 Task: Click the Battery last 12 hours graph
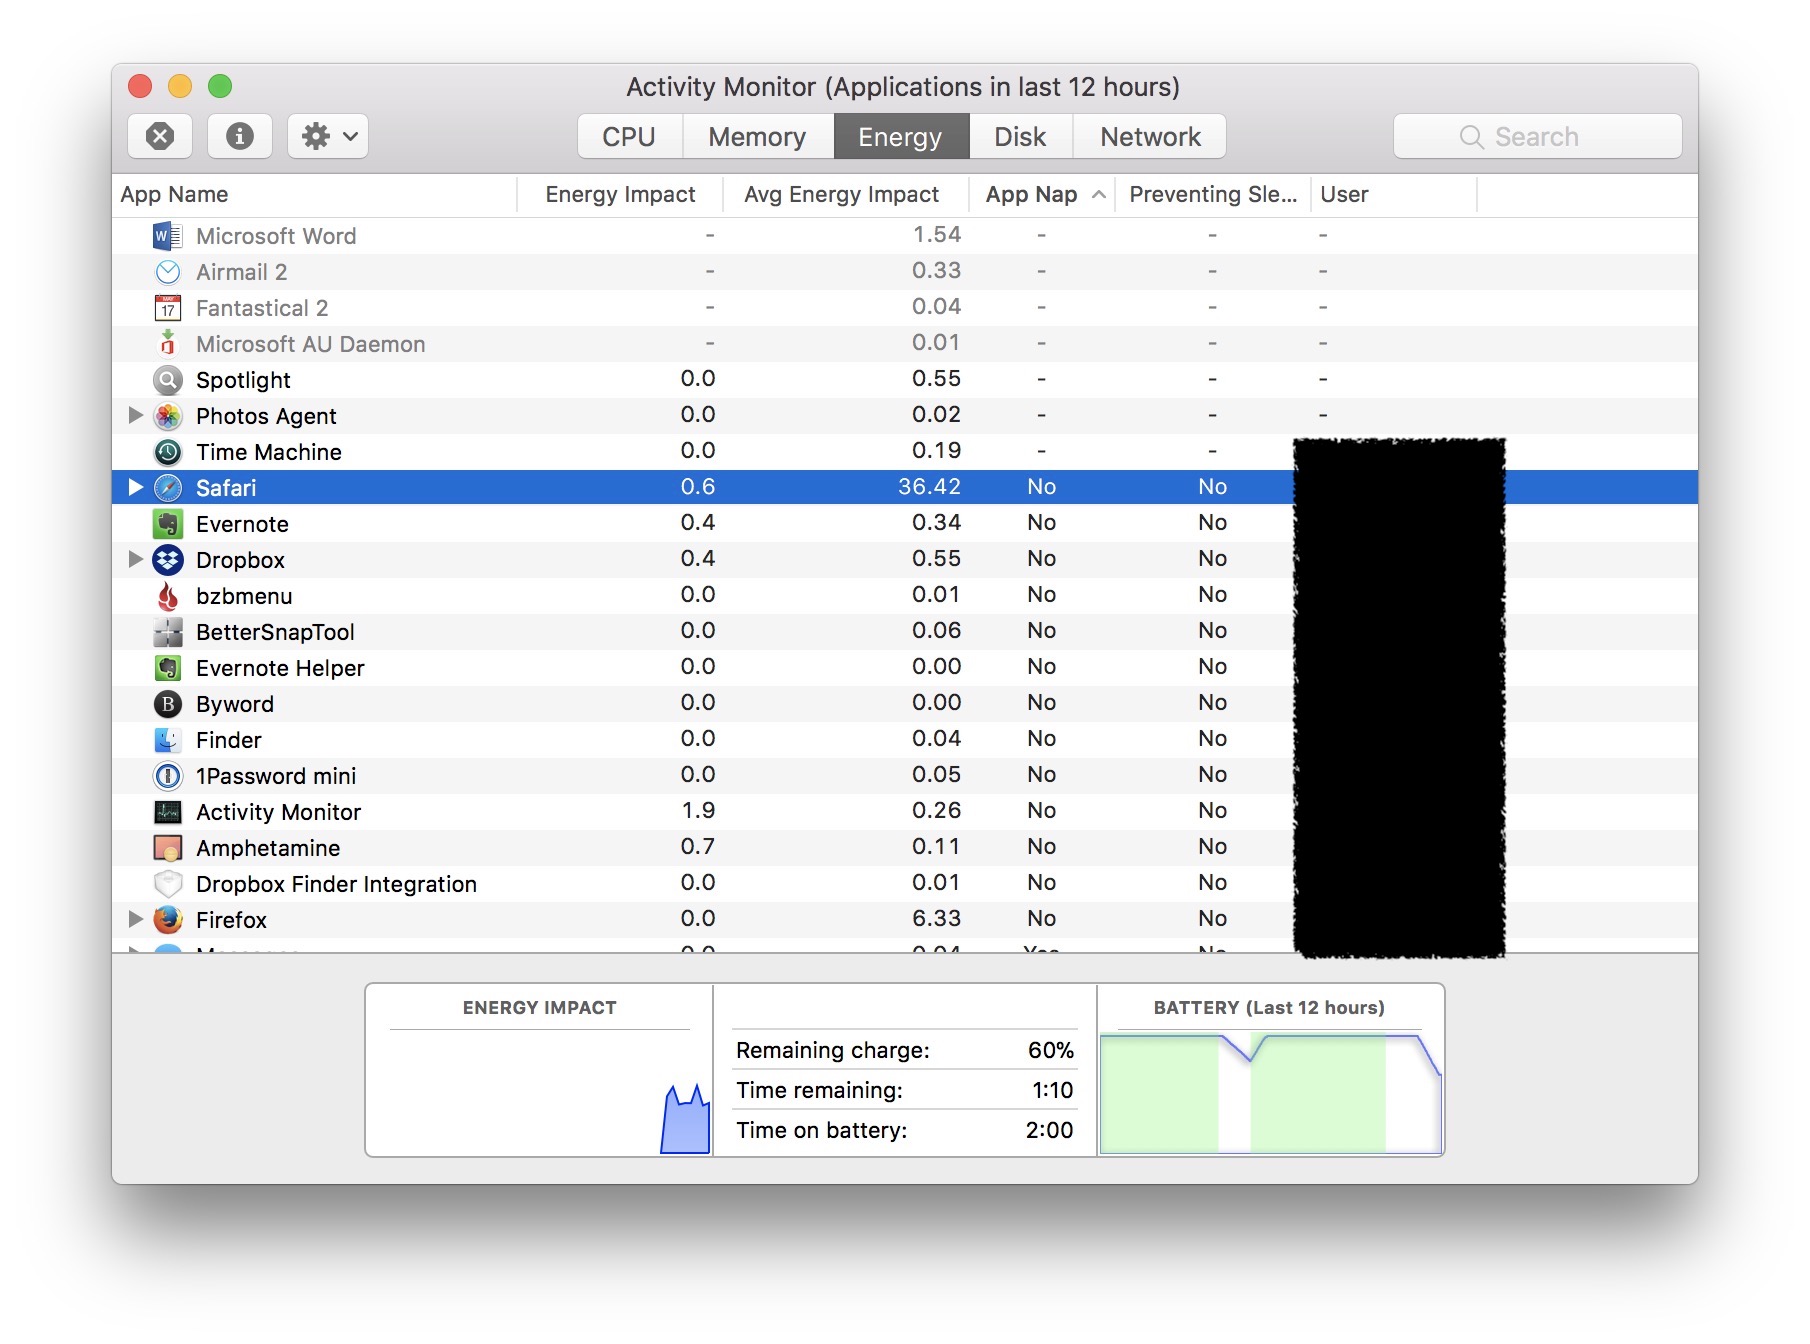[x=1270, y=1093]
